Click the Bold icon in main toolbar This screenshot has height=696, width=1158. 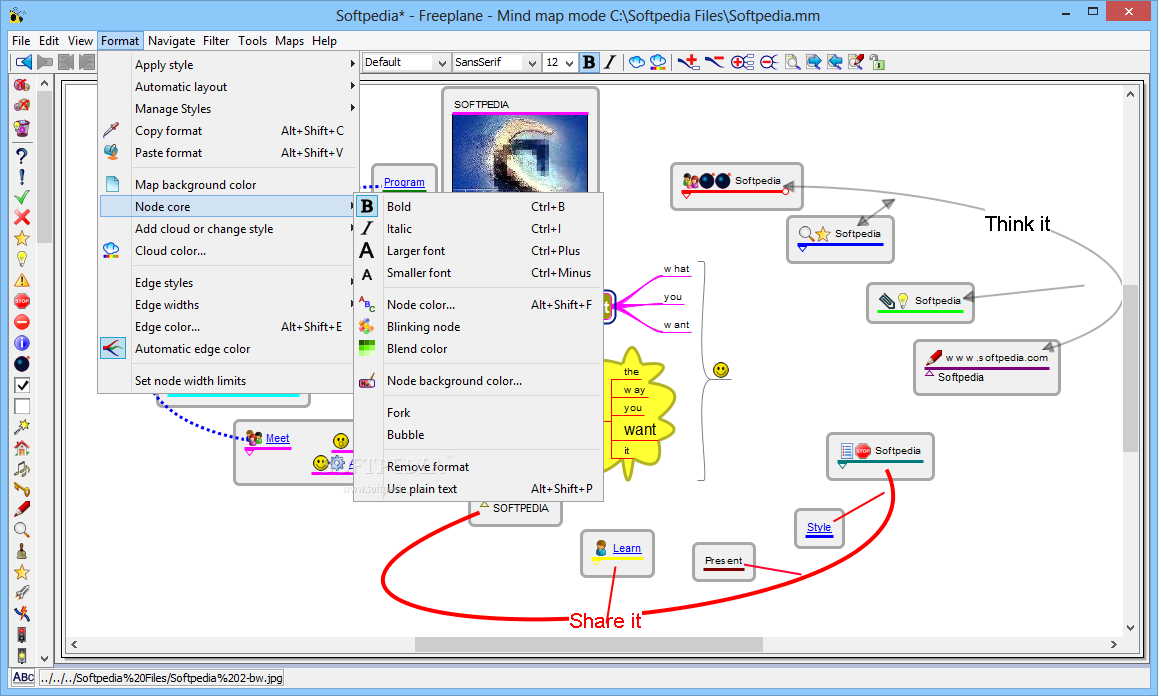[x=589, y=62]
